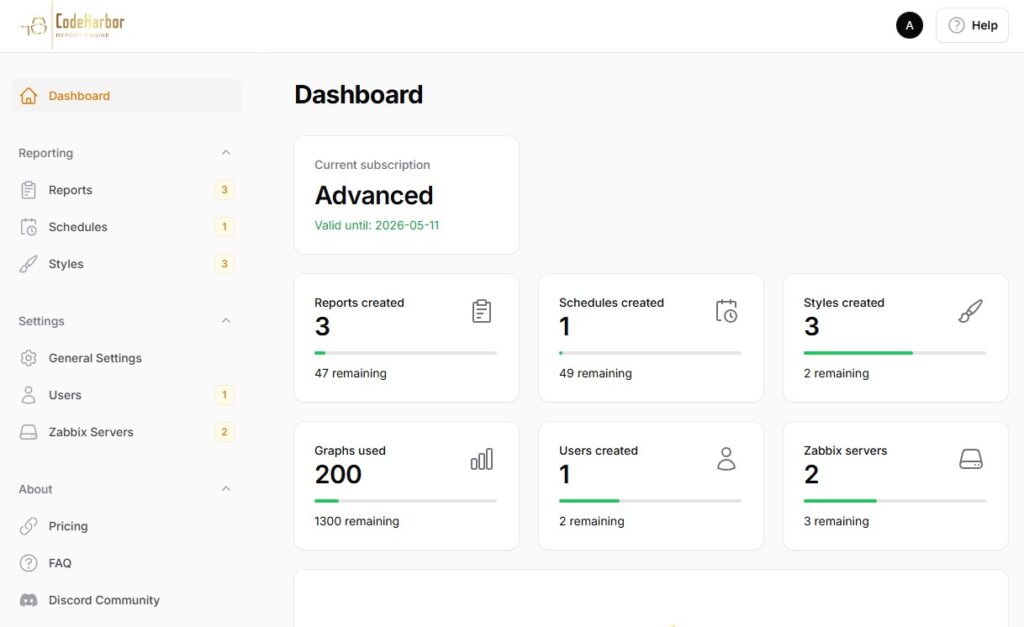The image size is (1024, 627).
Task: Click the Schedules calendar icon in sidebar
Action: pyautogui.click(x=28, y=227)
